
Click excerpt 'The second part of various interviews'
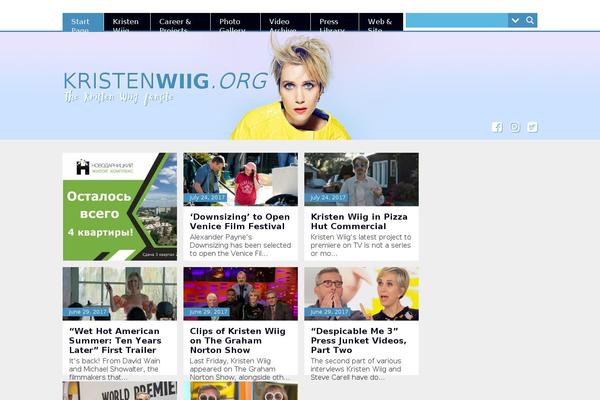pyautogui.click(x=356, y=369)
